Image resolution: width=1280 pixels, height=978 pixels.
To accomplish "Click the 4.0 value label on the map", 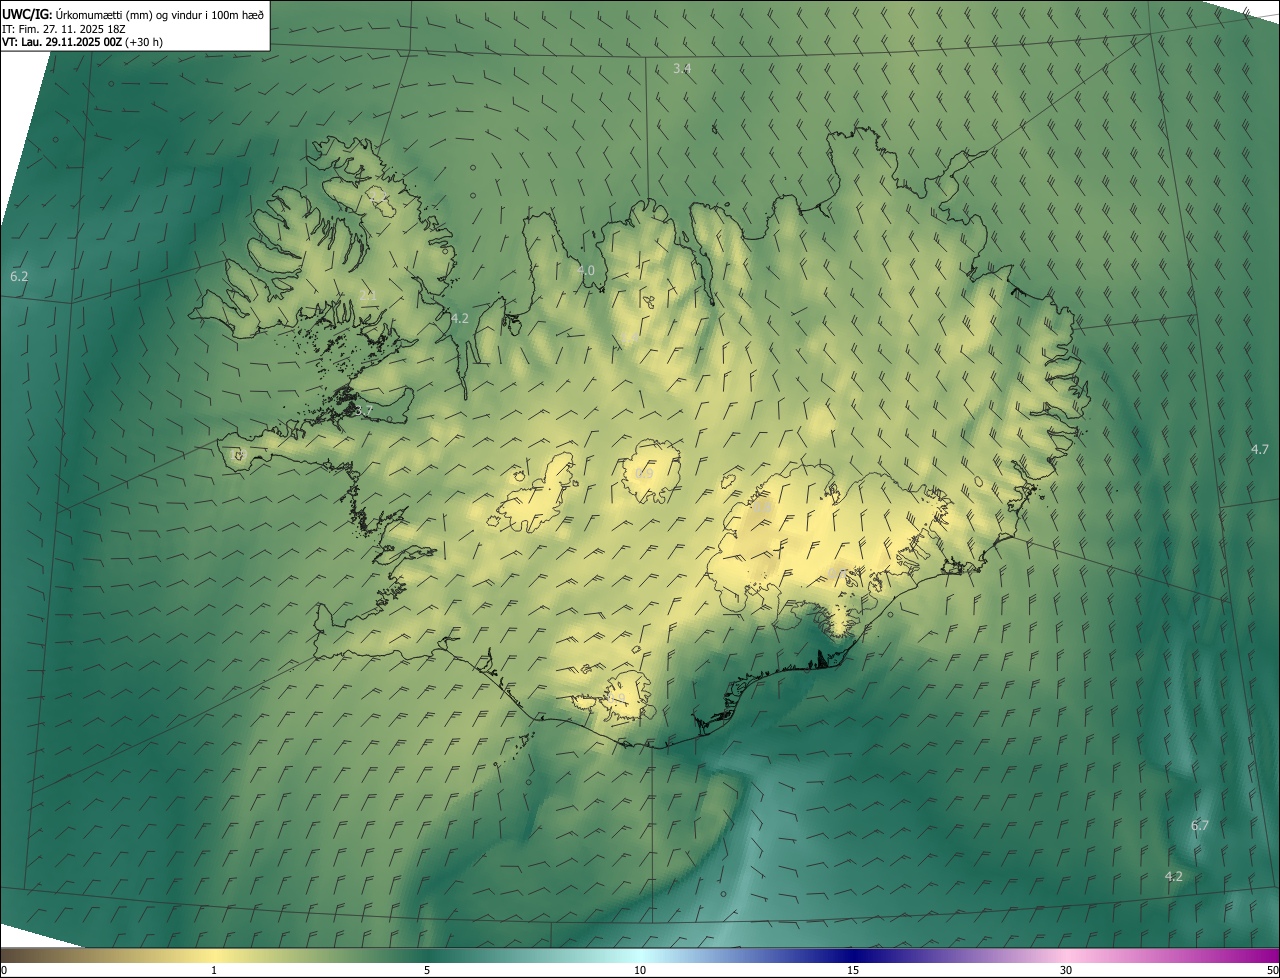I will pyautogui.click(x=586, y=270).
